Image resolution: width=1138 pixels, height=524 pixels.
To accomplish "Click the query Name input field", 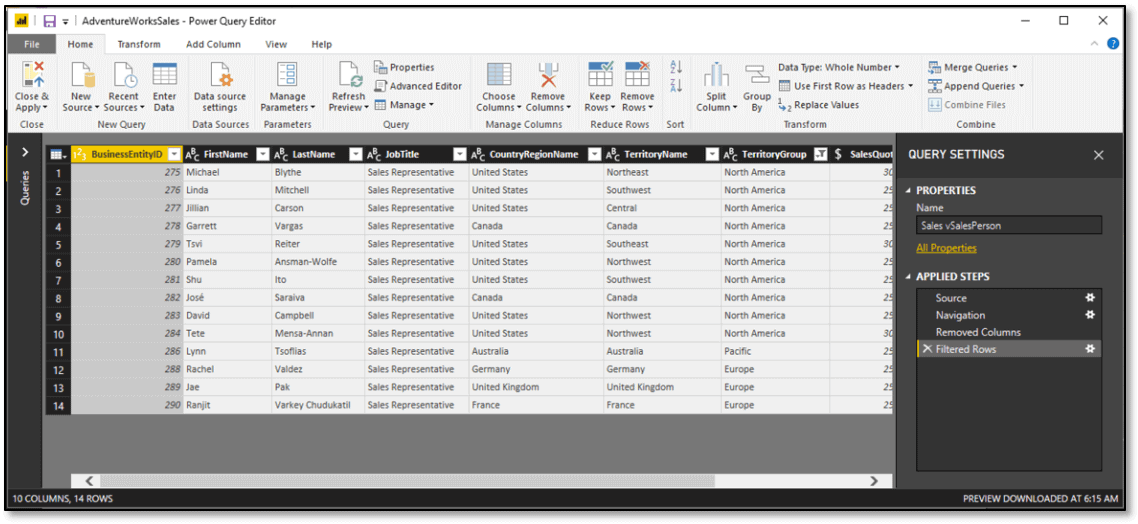I will (x=1009, y=225).
